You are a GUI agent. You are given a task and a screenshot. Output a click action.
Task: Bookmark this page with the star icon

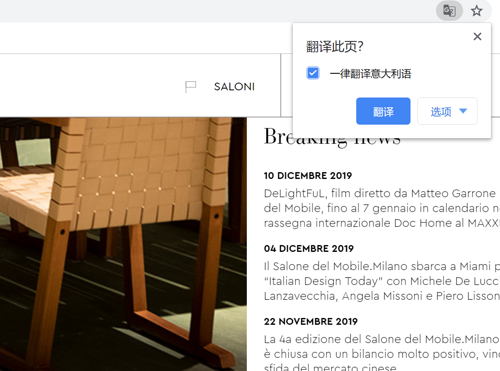477,11
